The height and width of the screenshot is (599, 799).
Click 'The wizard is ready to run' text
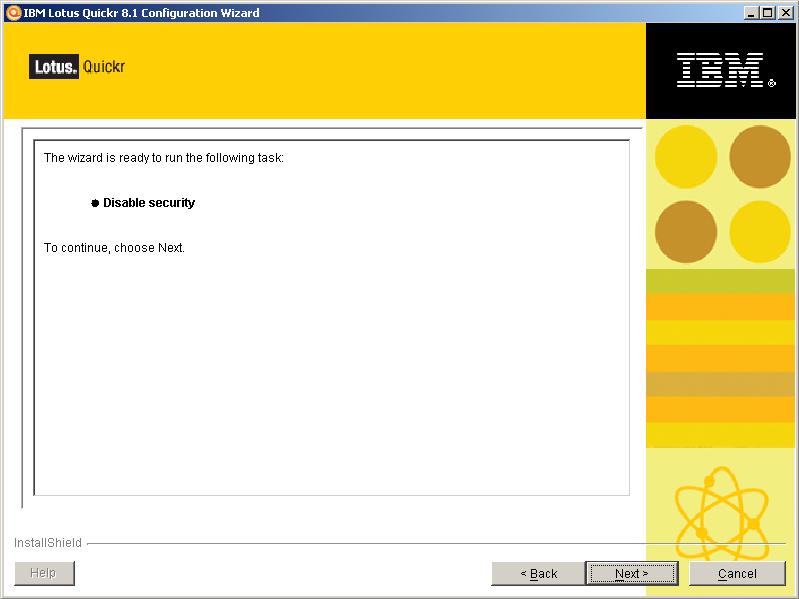164,158
